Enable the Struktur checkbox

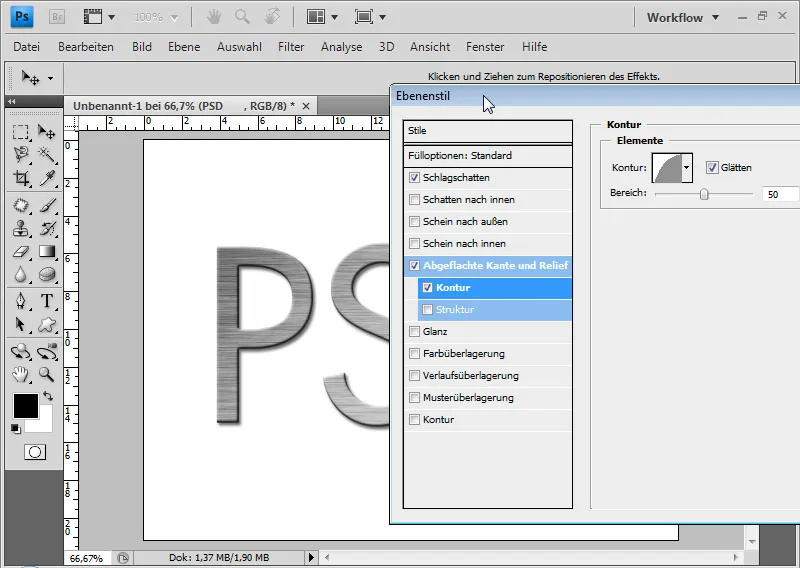pos(428,309)
